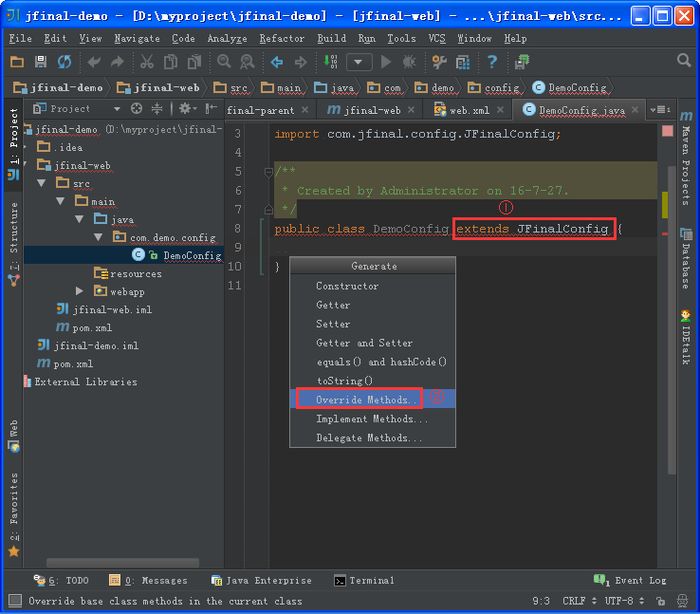Change UTF-8 file encoding

coord(624,601)
